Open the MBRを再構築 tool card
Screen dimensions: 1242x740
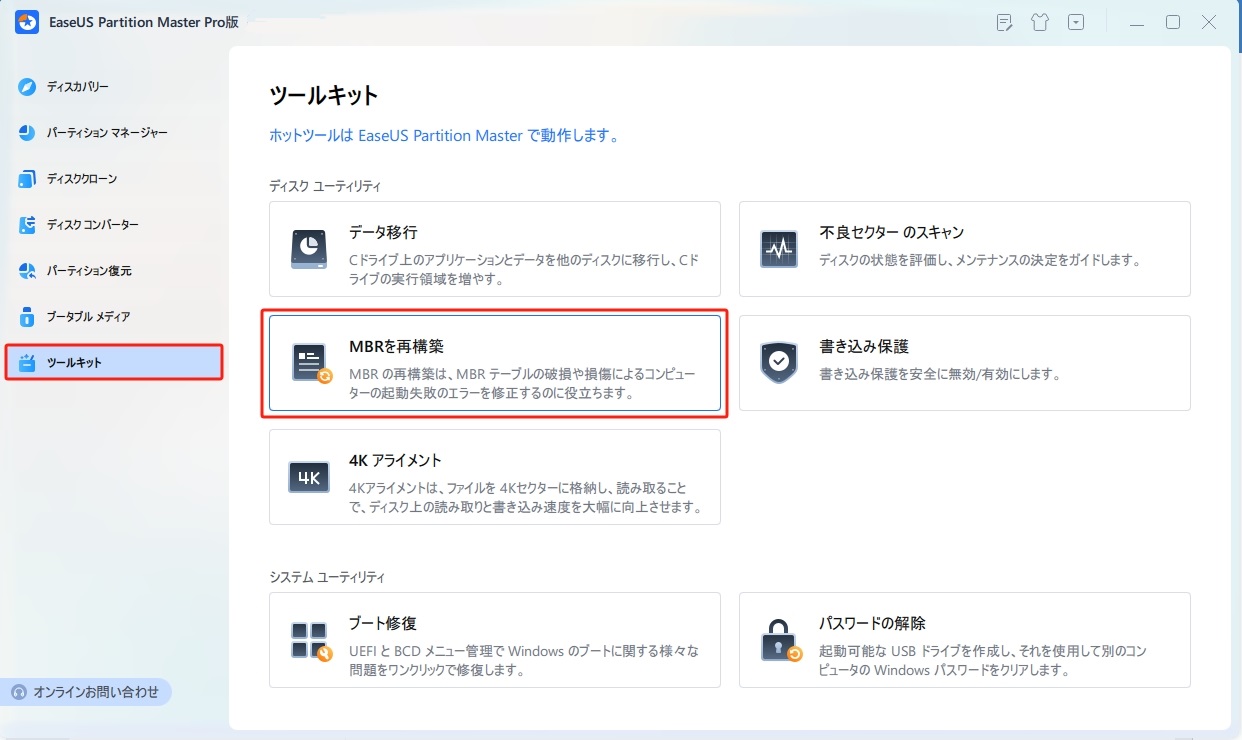tap(494, 363)
